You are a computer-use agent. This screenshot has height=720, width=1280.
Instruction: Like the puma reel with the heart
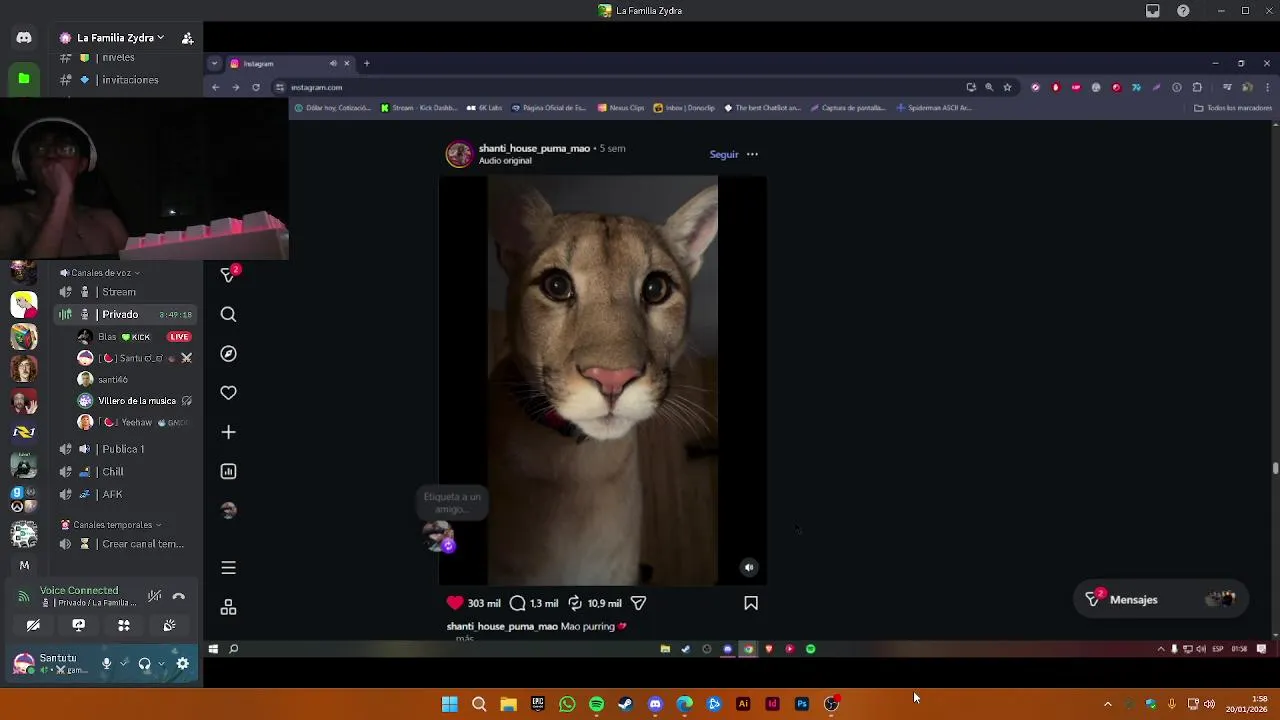click(x=455, y=603)
